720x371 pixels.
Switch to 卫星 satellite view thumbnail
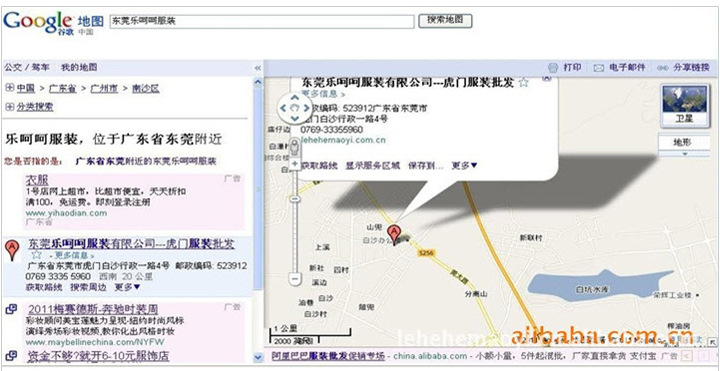pyautogui.click(x=684, y=105)
